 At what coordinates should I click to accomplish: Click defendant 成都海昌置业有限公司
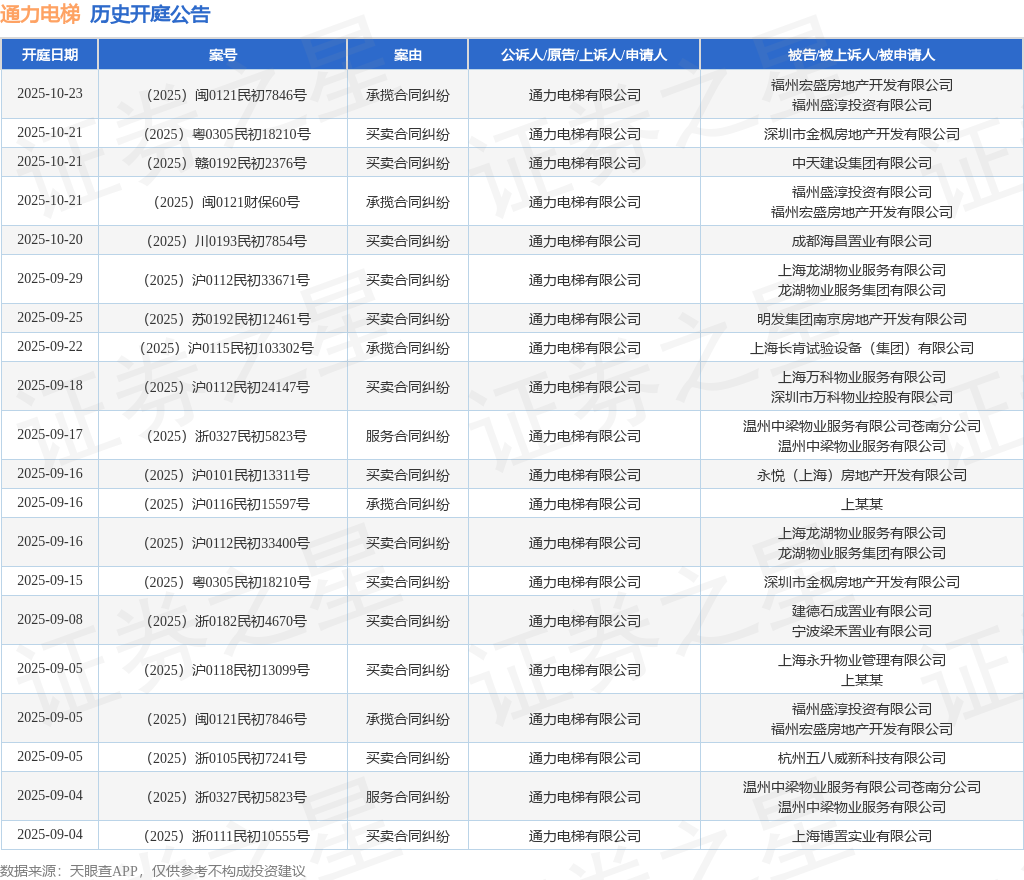click(x=861, y=242)
